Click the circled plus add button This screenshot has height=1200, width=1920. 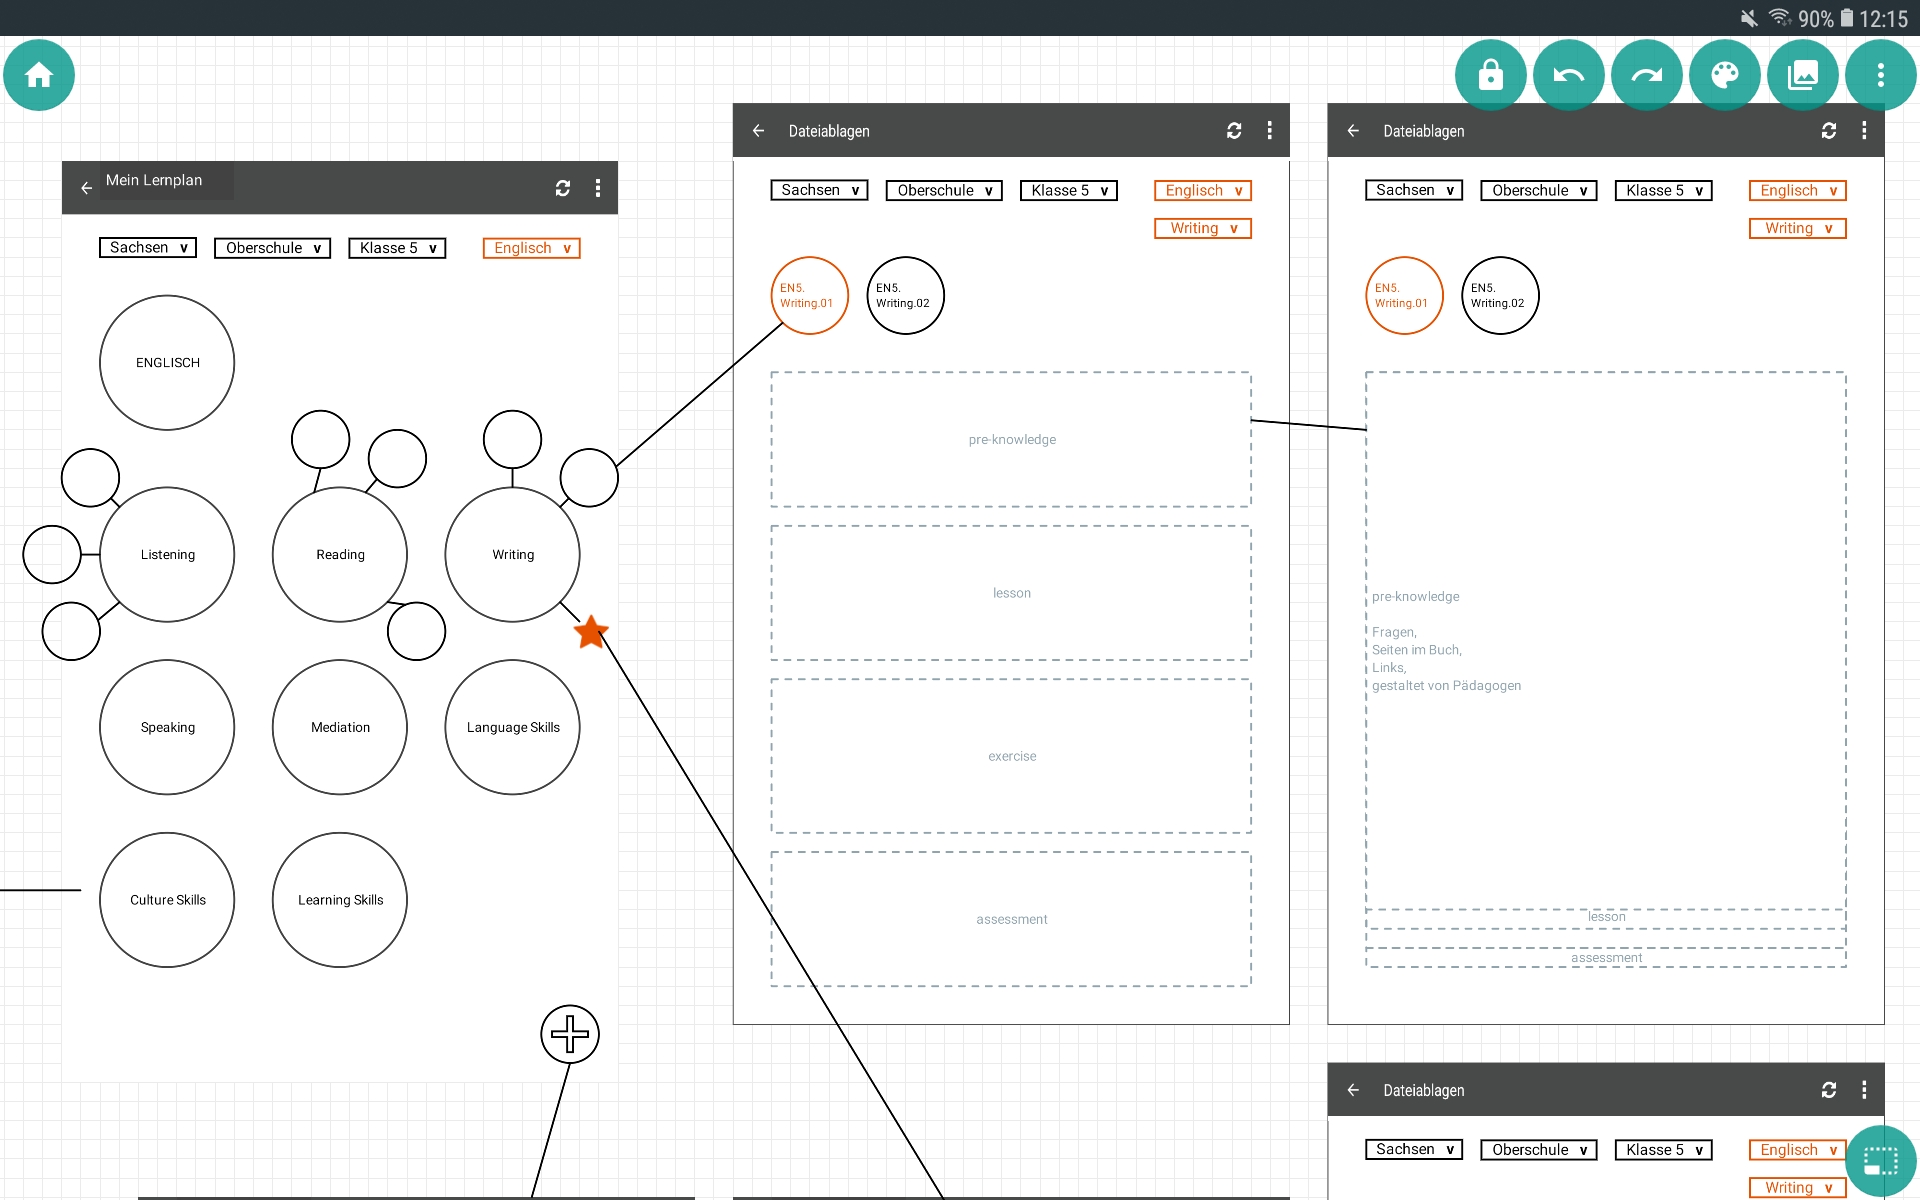[570, 1034]
